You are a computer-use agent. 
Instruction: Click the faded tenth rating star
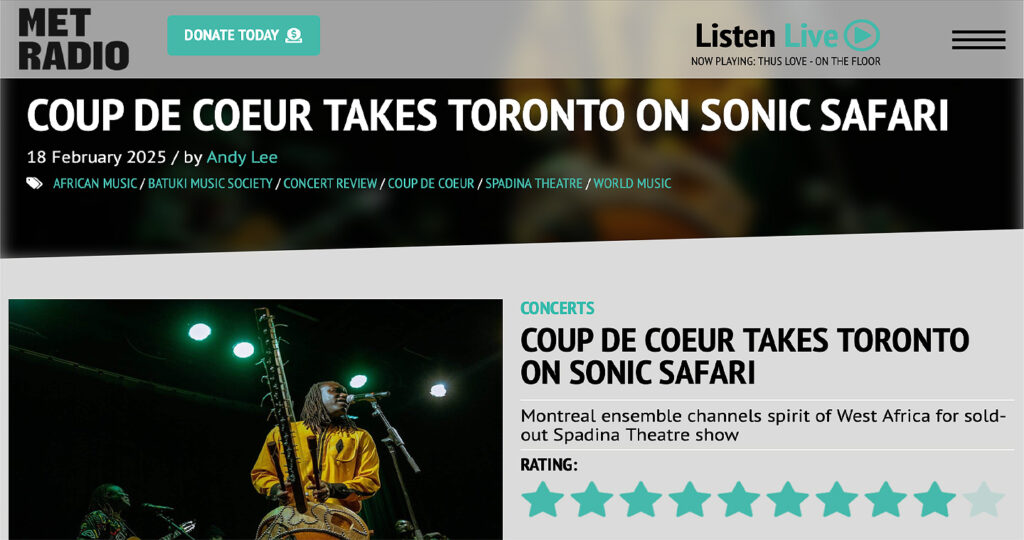pos(984,500)
